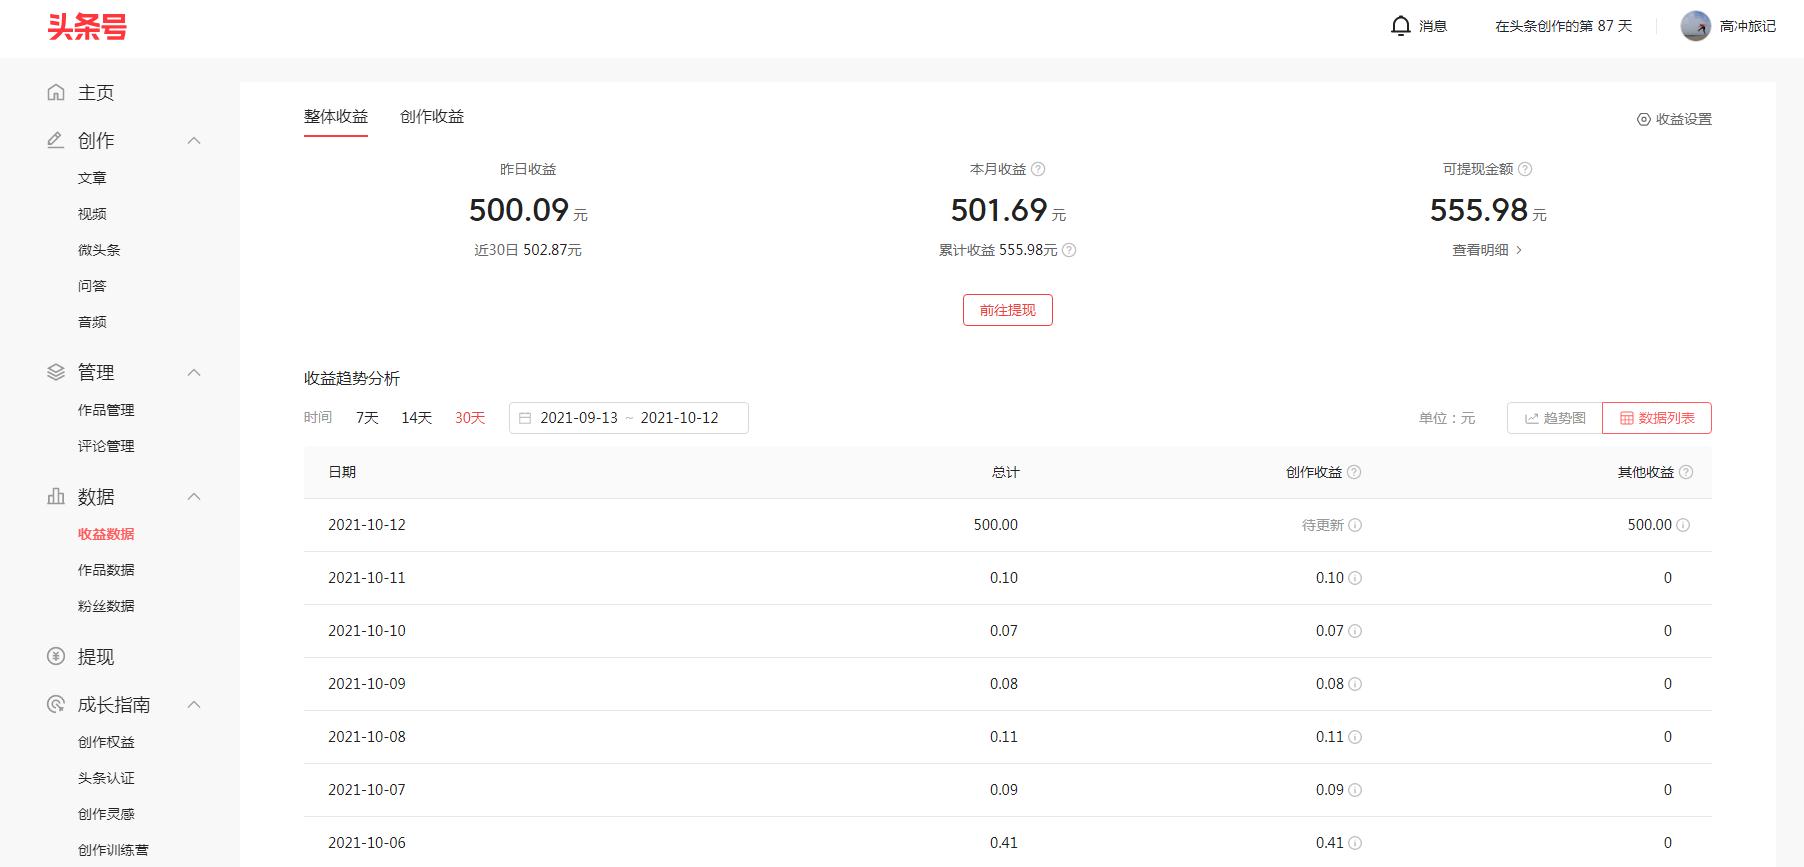Viewport: 1804px width, 867px height.
Task: Click info icon next to 累计收益
Action: [1069, 250]
